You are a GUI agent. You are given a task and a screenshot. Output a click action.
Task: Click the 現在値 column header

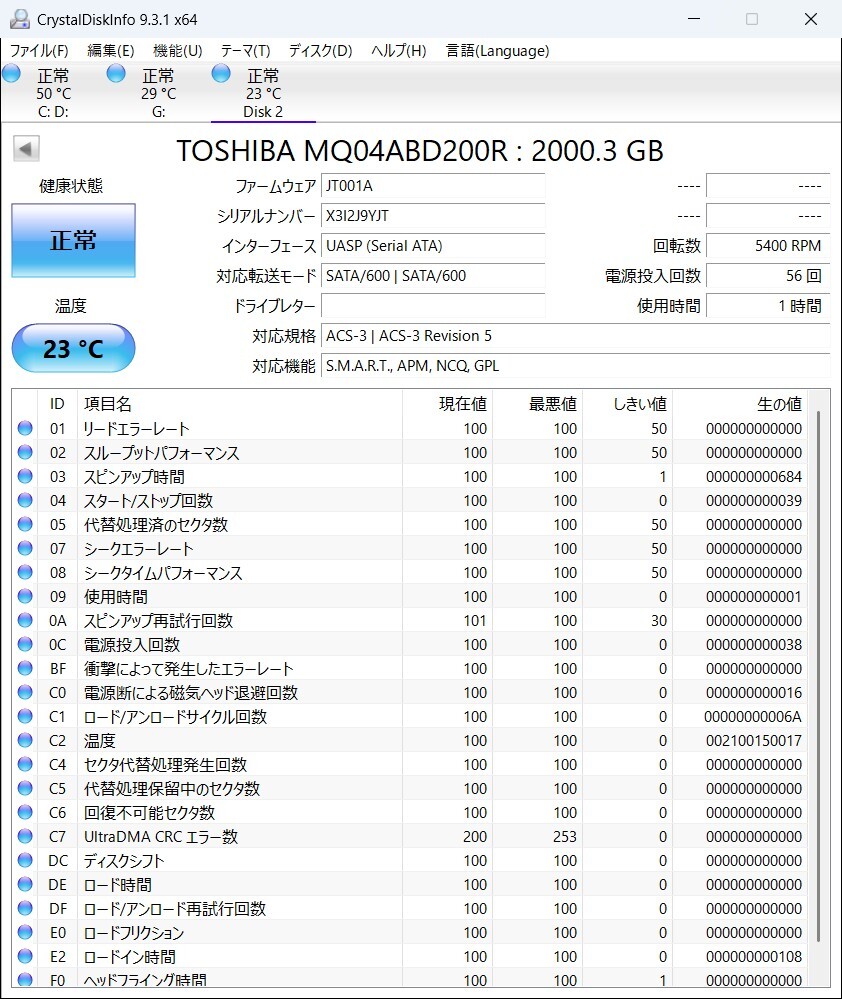click(x=447, y=404)
